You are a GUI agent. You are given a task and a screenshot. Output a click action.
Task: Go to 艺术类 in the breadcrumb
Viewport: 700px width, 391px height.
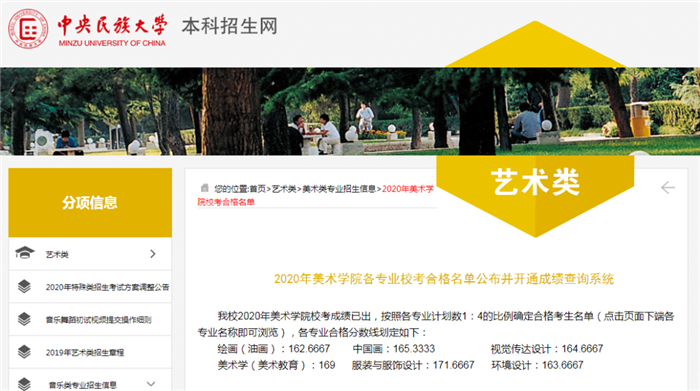284,189
